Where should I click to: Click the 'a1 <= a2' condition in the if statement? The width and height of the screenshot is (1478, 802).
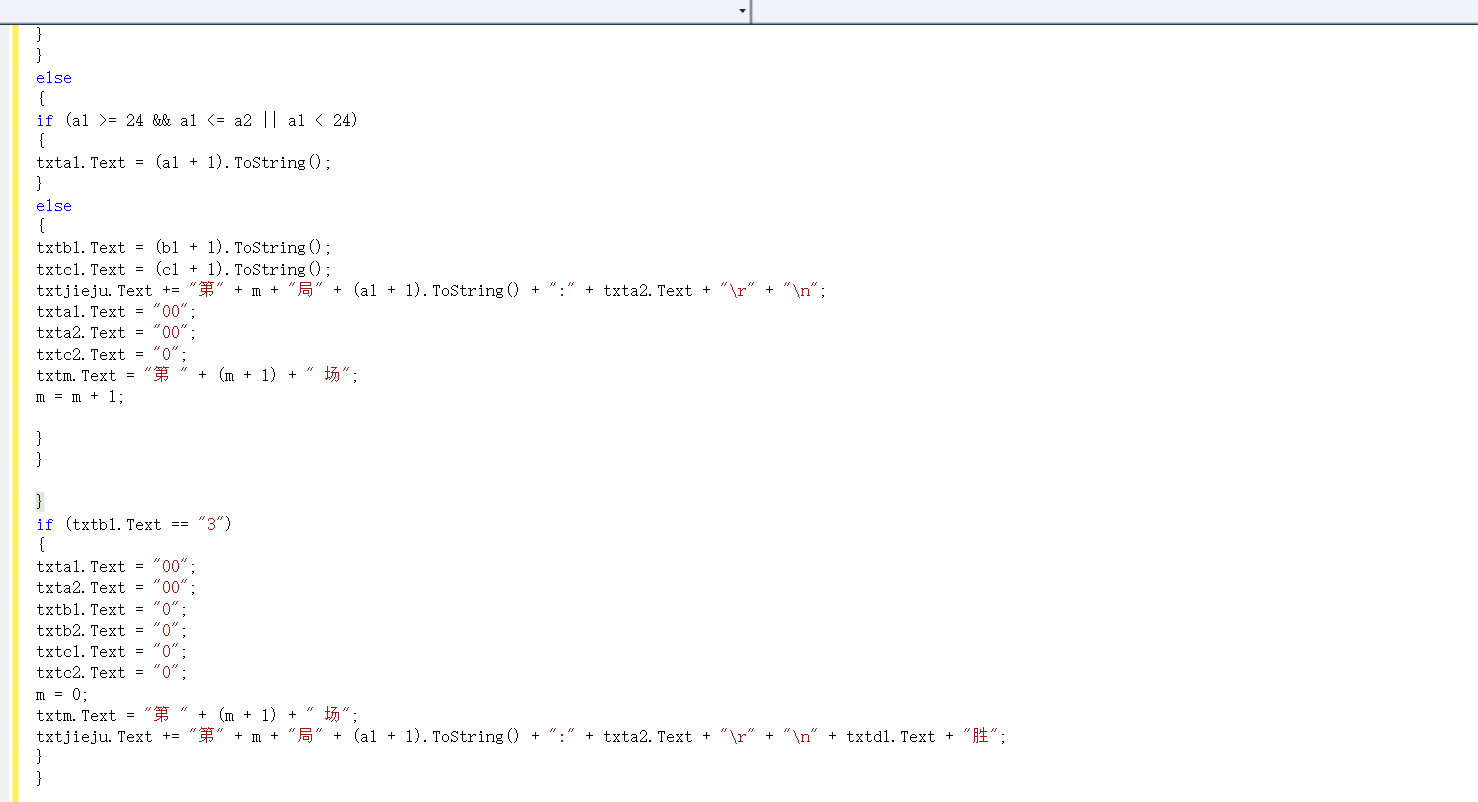[x=216, y=120]
